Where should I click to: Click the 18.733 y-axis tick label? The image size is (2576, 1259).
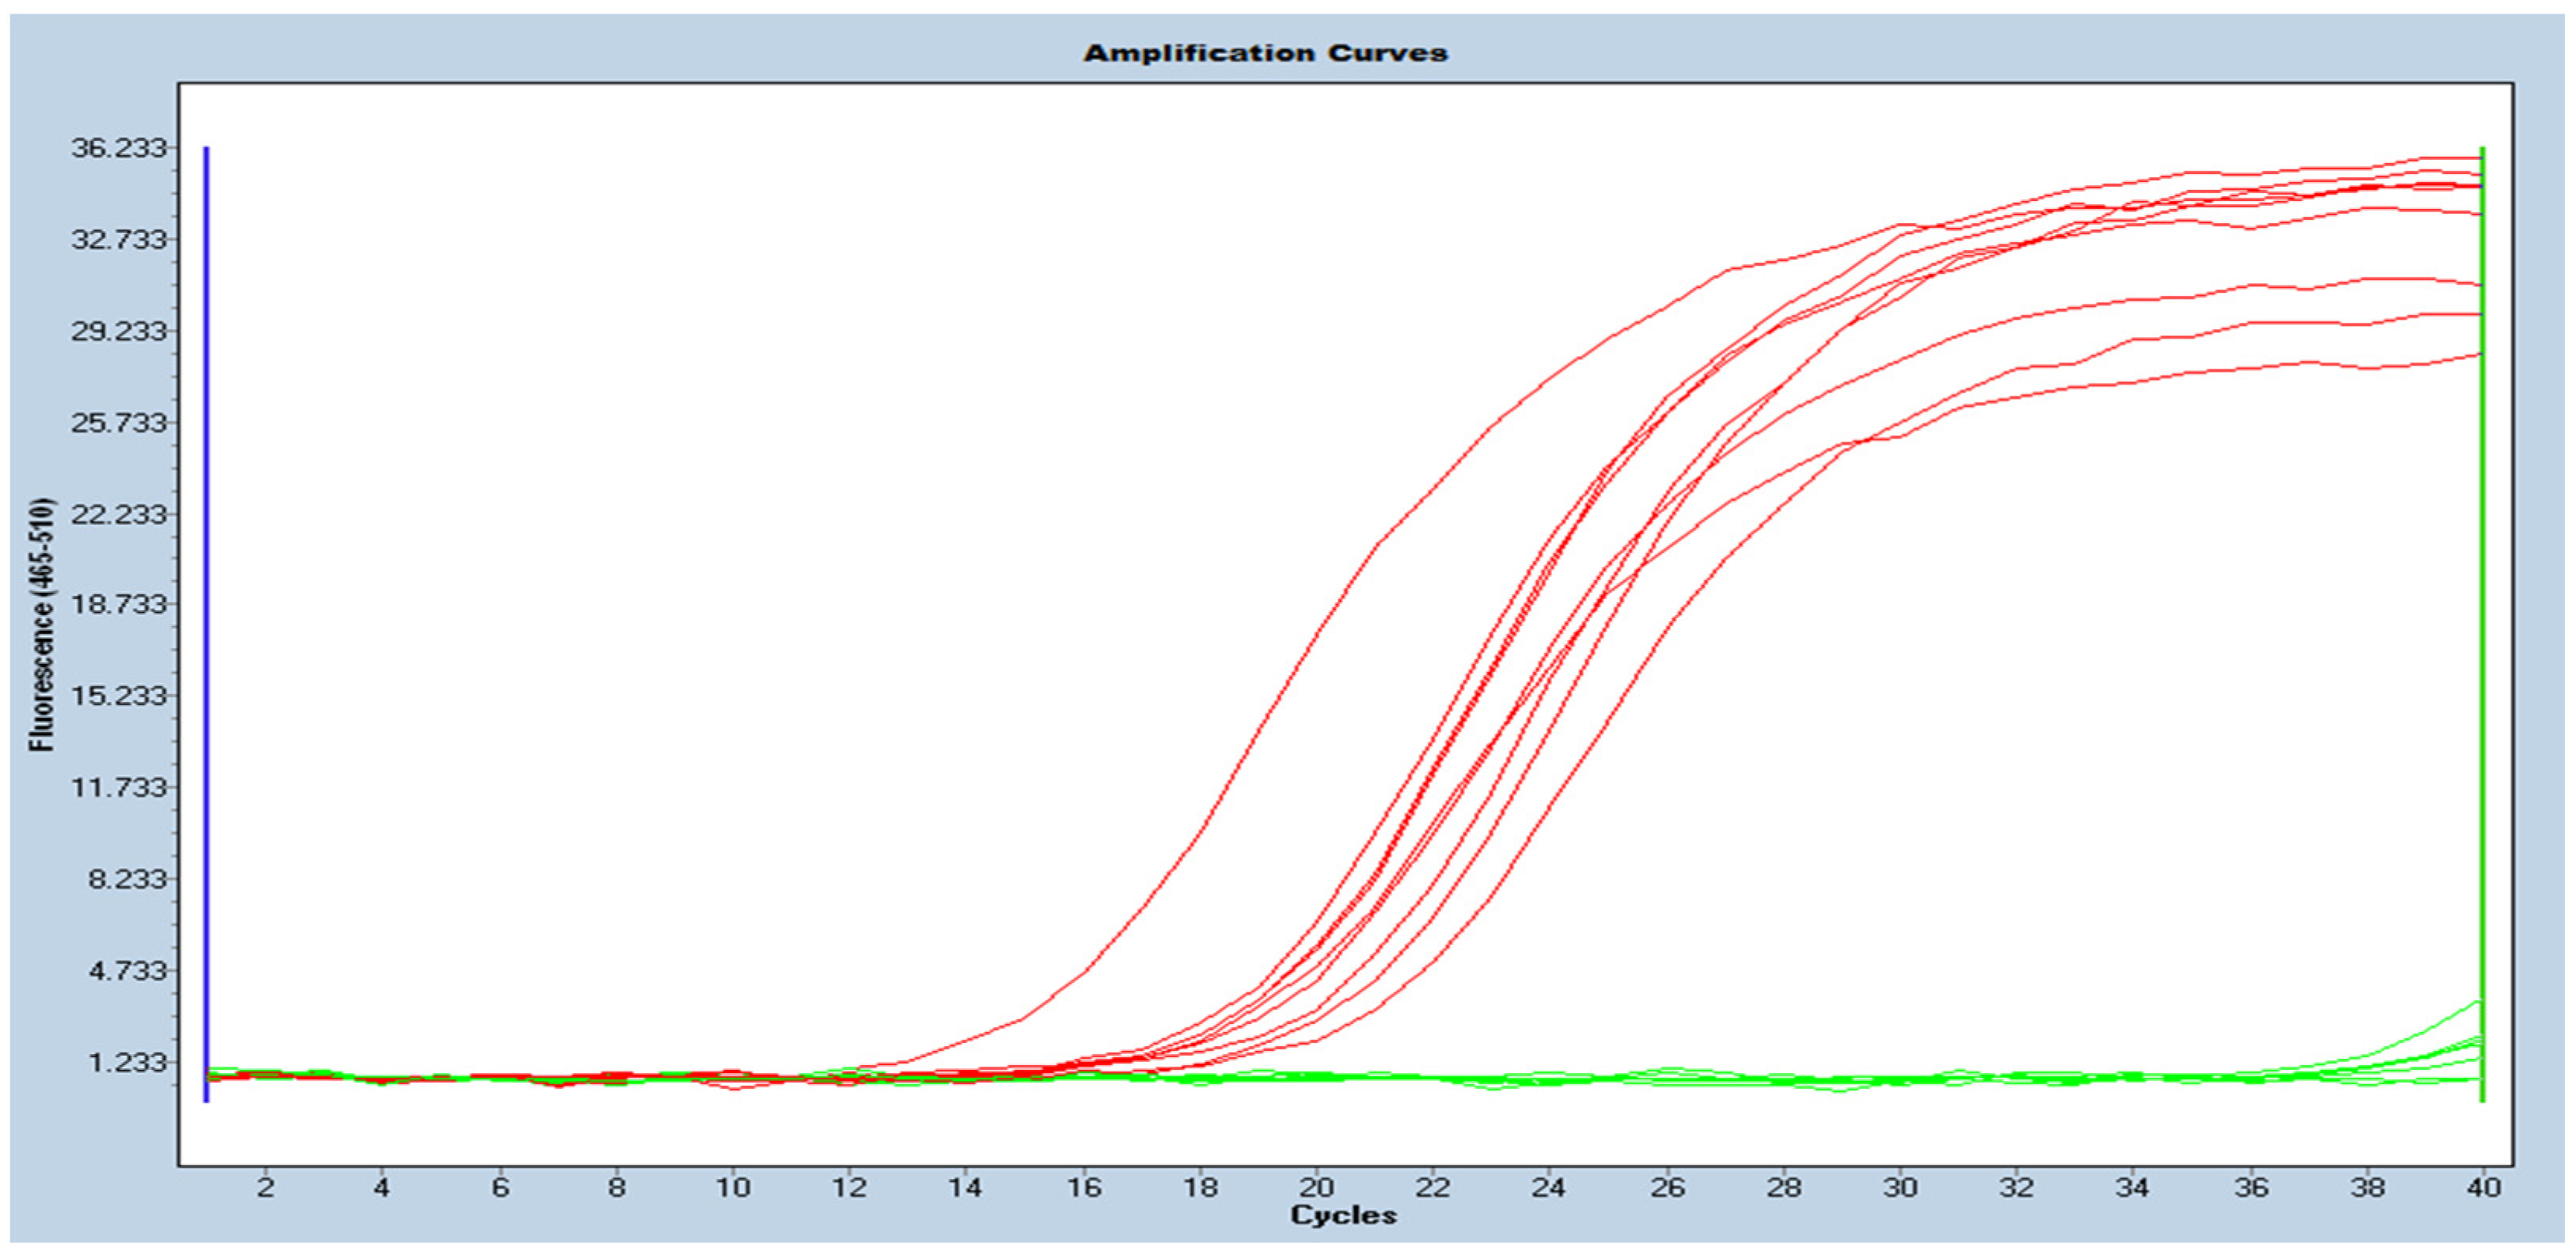pos(118,605)
